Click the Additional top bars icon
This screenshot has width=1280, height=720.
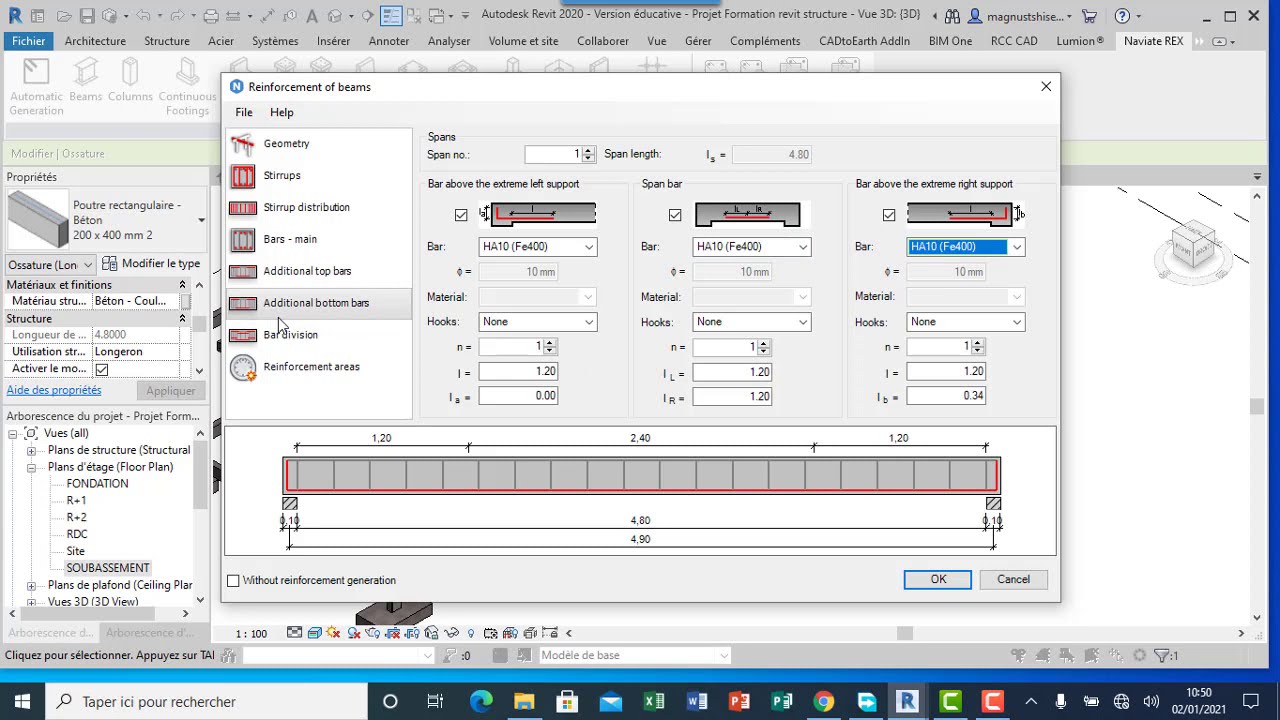243,271
